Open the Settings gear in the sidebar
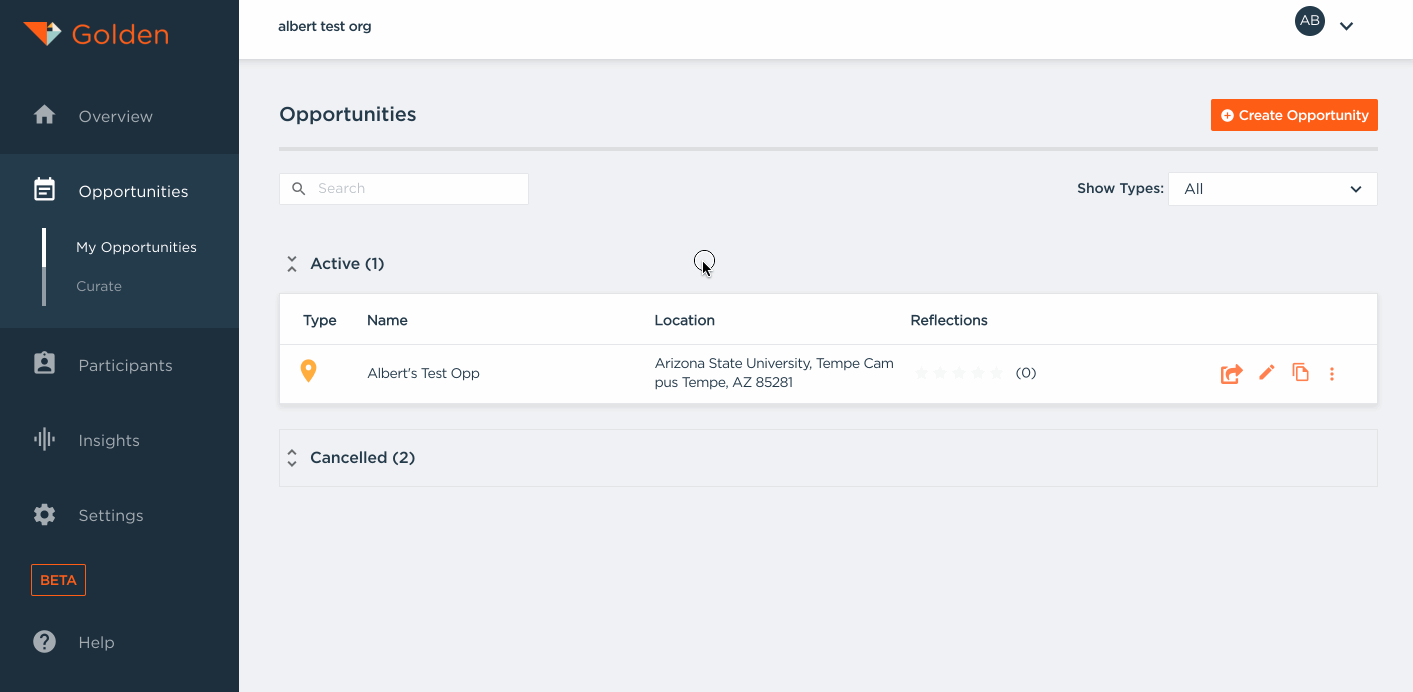The height and width of the screenshot is (692, 1413). tap(44, 514)
